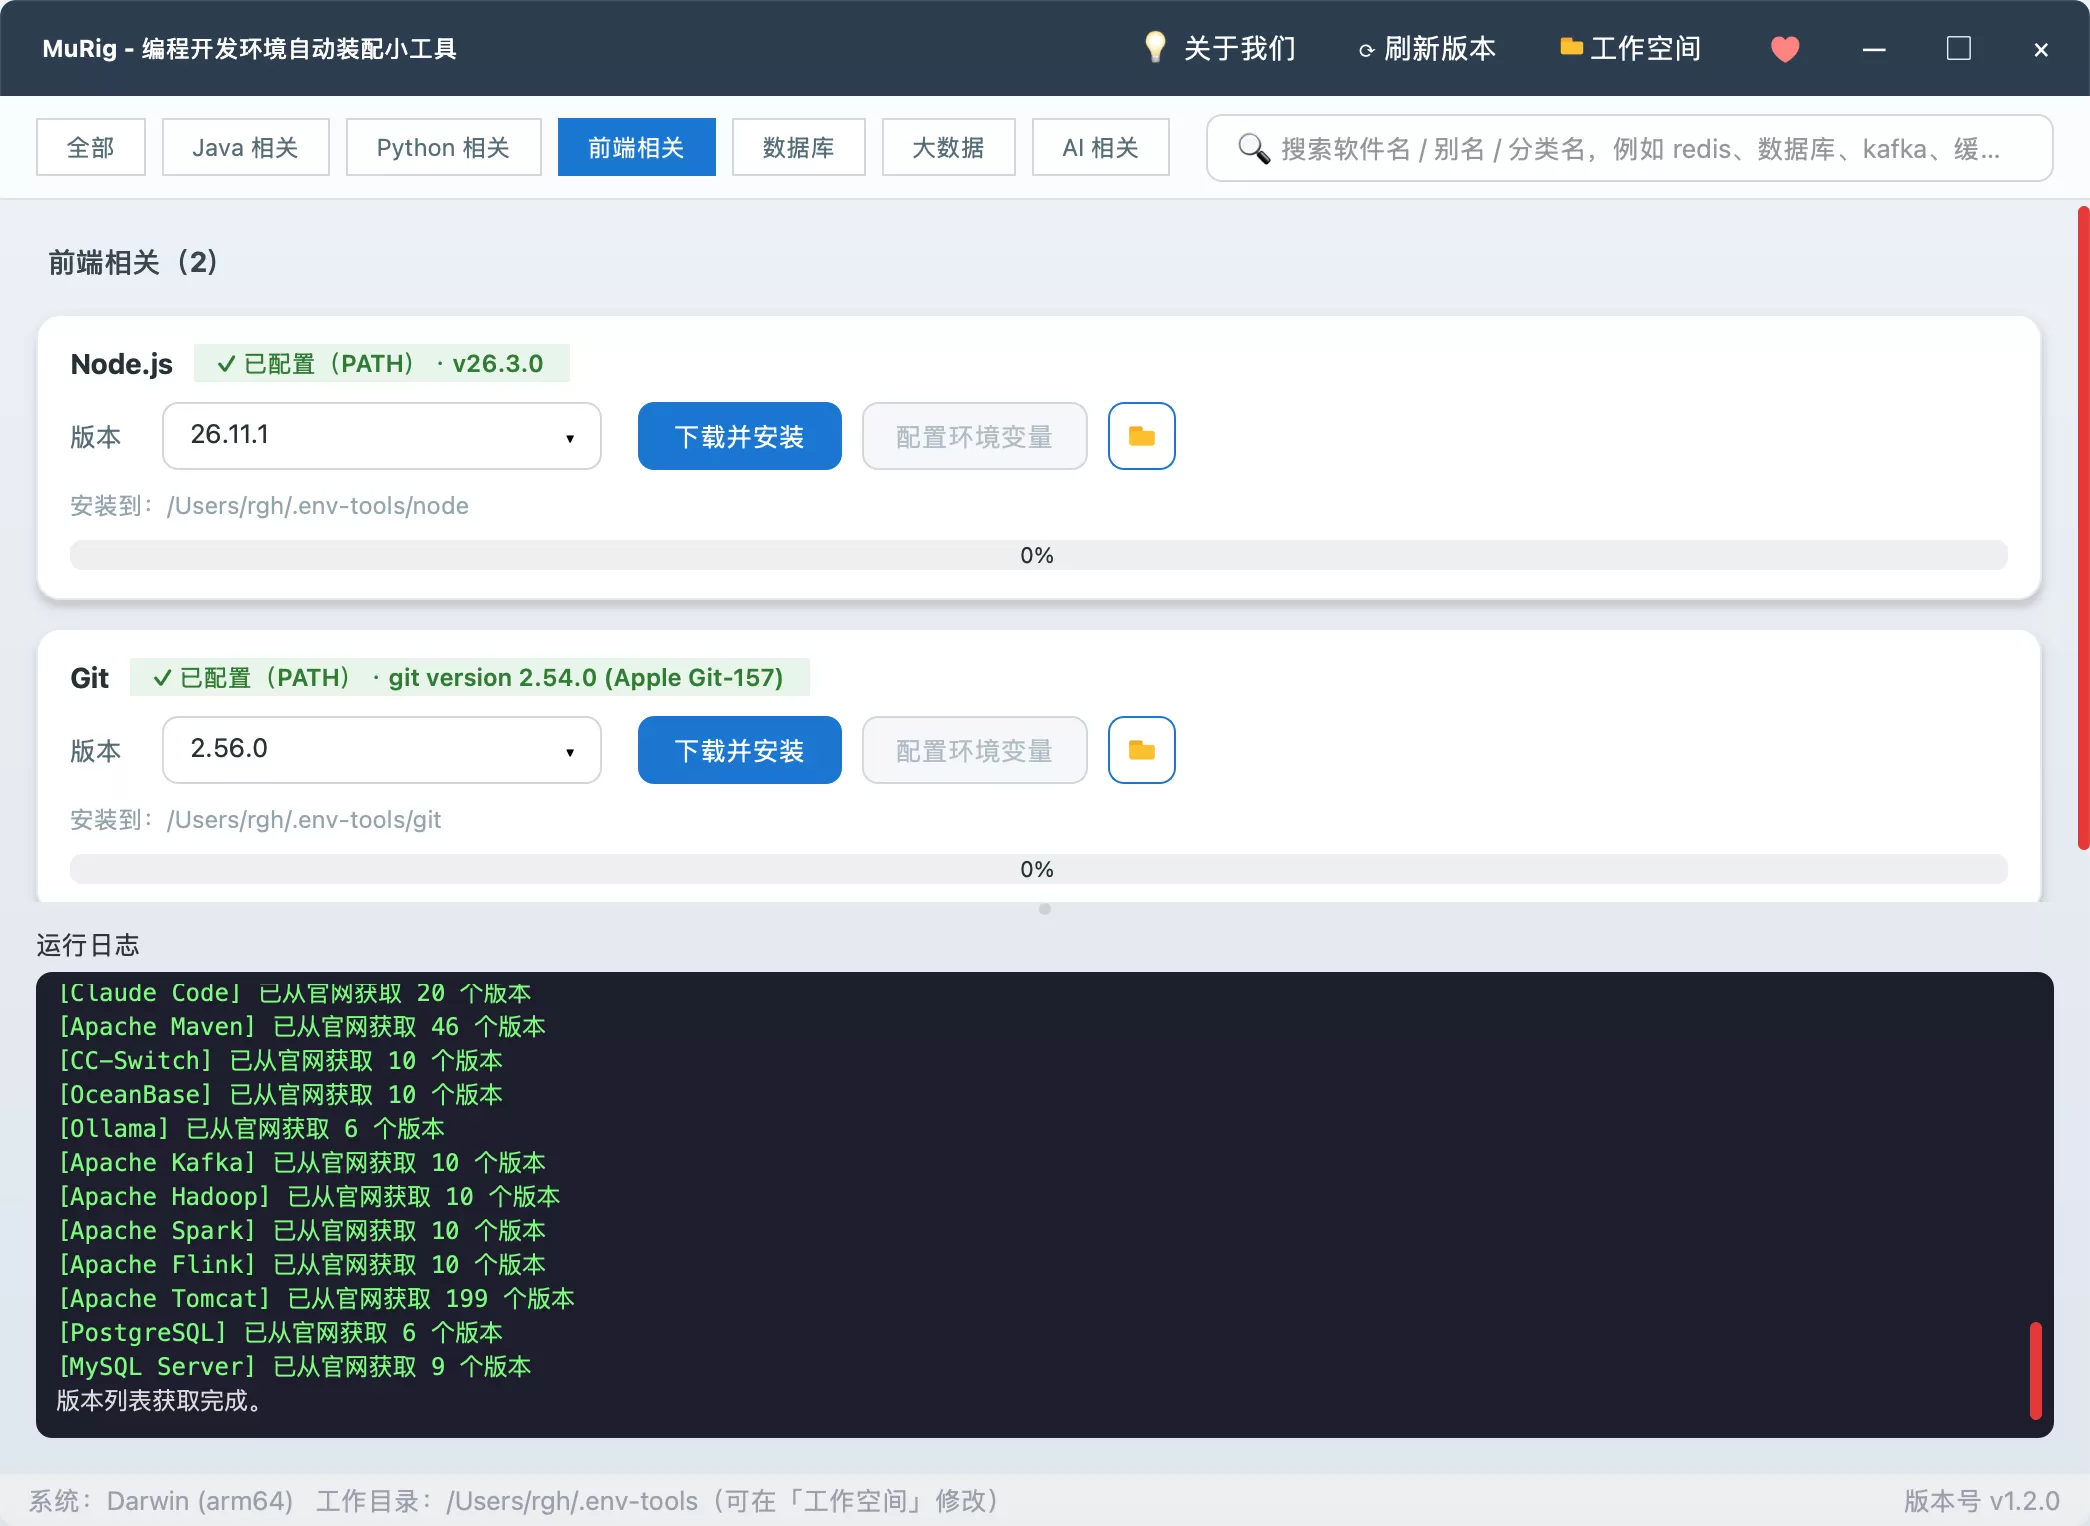Click the magnifier icon in search box

pos(1253,148)
